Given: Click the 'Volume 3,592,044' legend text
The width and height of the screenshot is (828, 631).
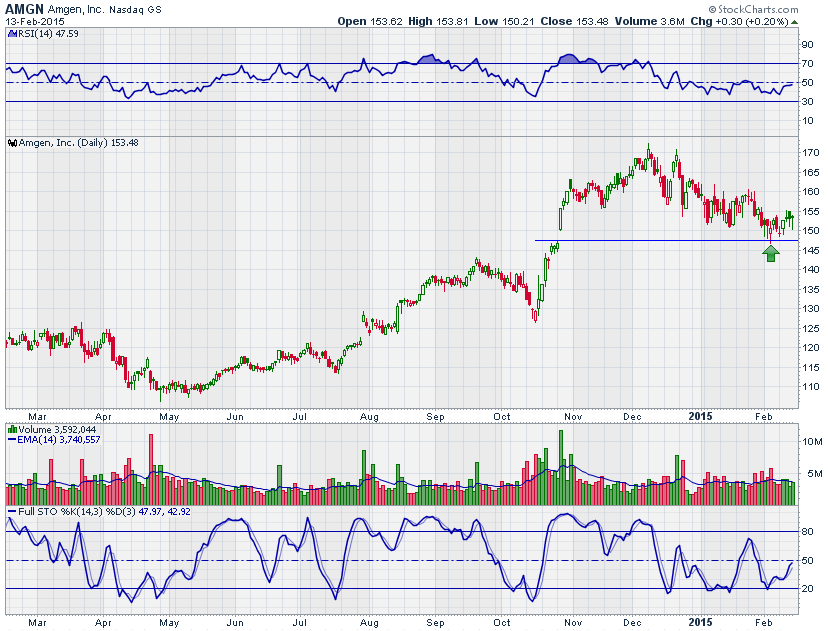Looking at the screenshot, I should click(57, 430).
